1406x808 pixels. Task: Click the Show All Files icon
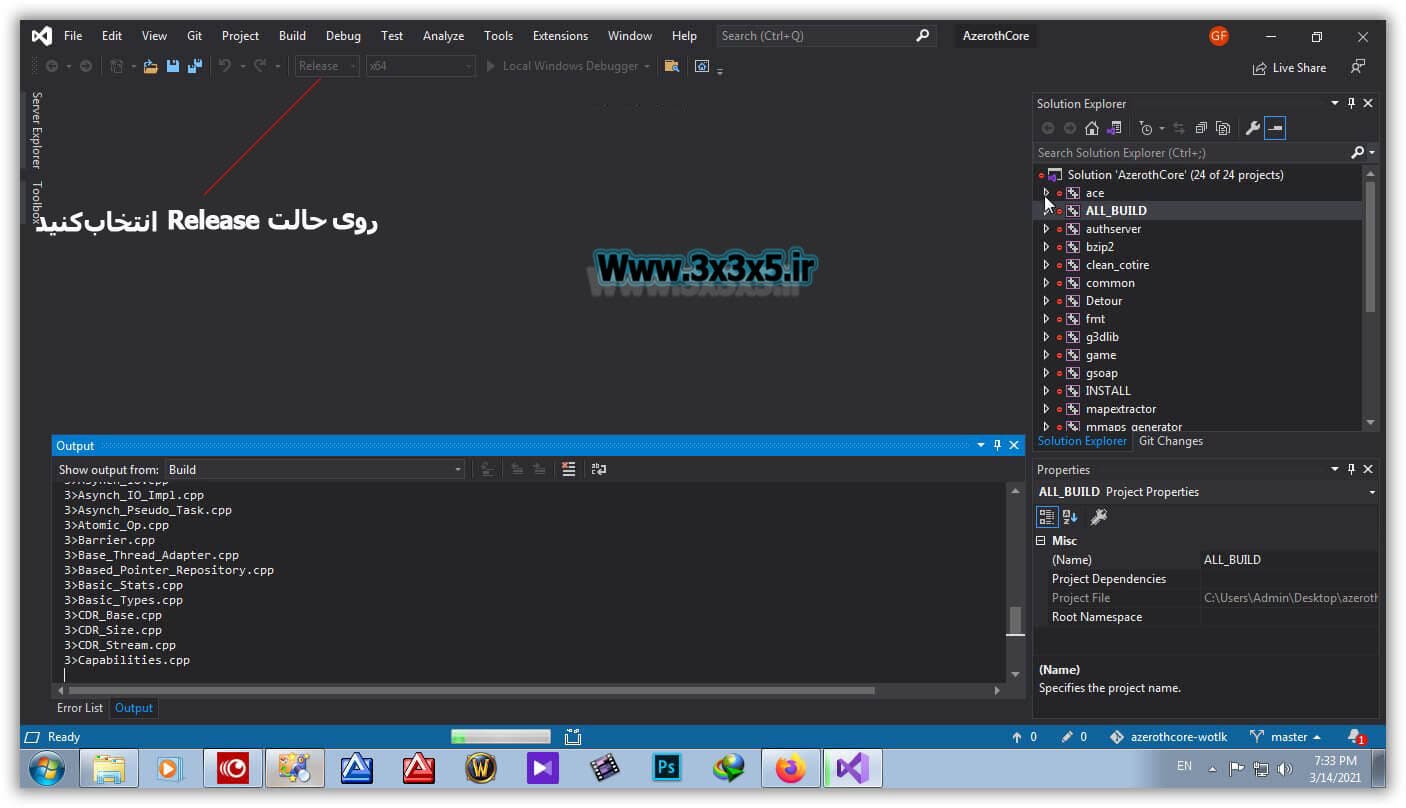coord(1222,128)
